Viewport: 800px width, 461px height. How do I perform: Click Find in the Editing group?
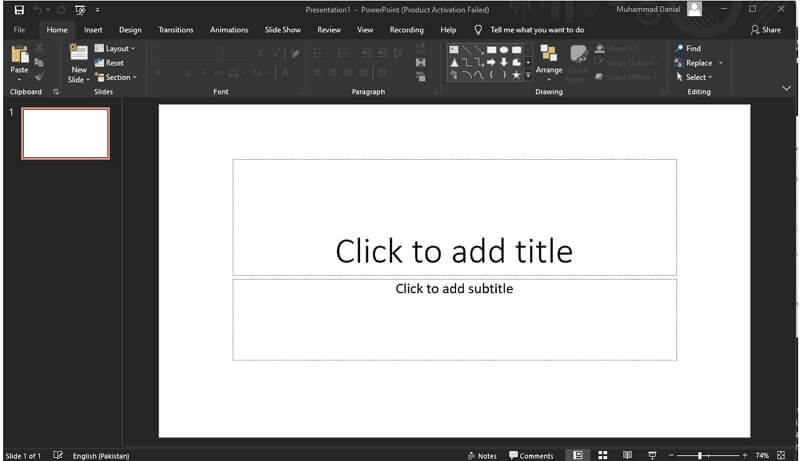(688, 48)
